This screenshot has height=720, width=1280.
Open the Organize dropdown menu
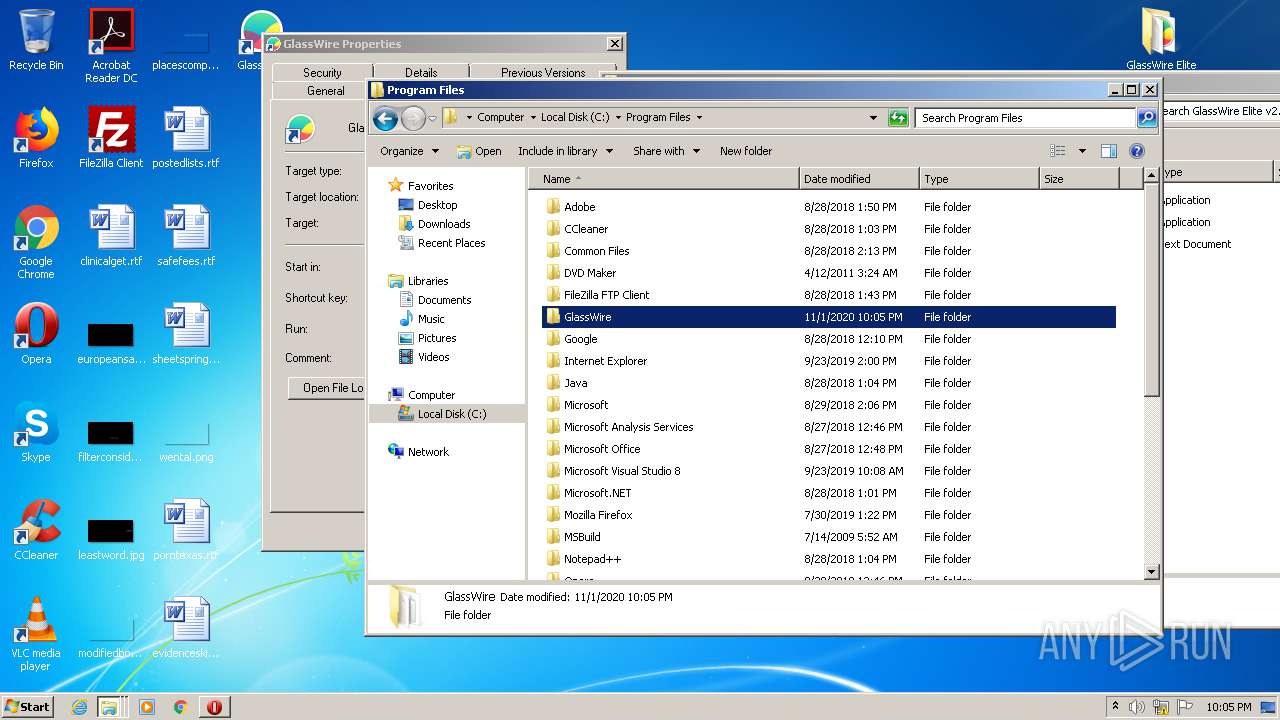click(x=409, y=151)
